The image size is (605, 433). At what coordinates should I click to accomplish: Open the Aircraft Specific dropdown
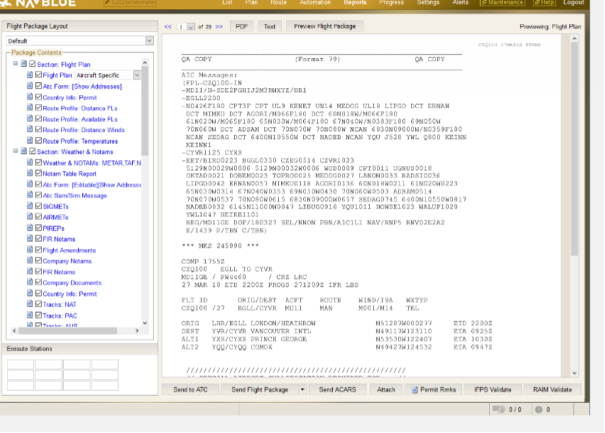137,75
